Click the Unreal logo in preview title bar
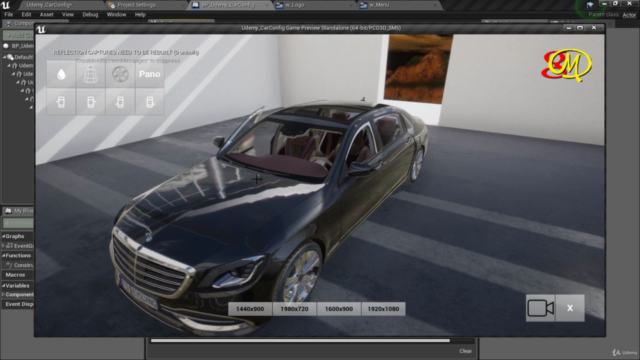The width and height of the screenshot is (640, 360). [x=41, y=29]
